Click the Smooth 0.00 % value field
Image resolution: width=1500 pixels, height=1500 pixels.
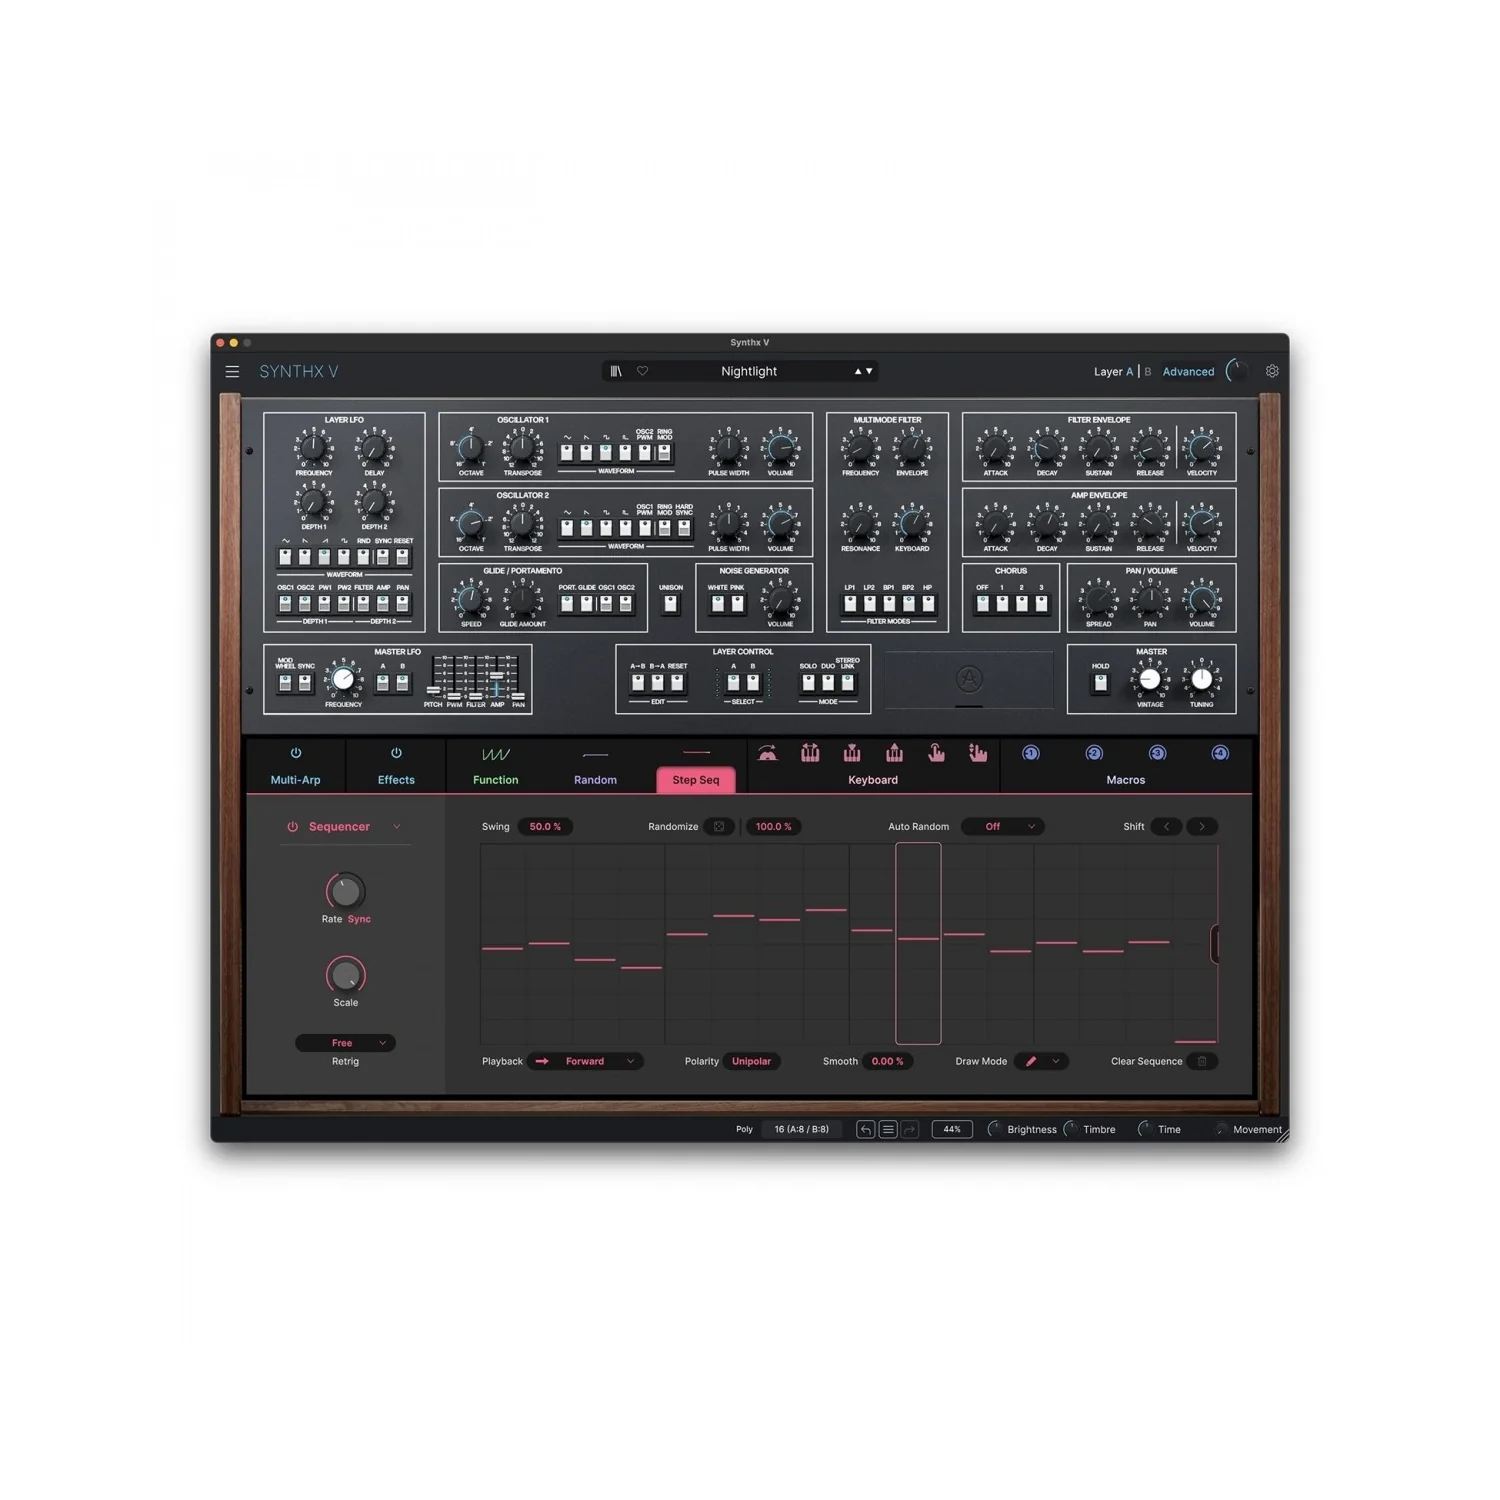[887, 1062]
